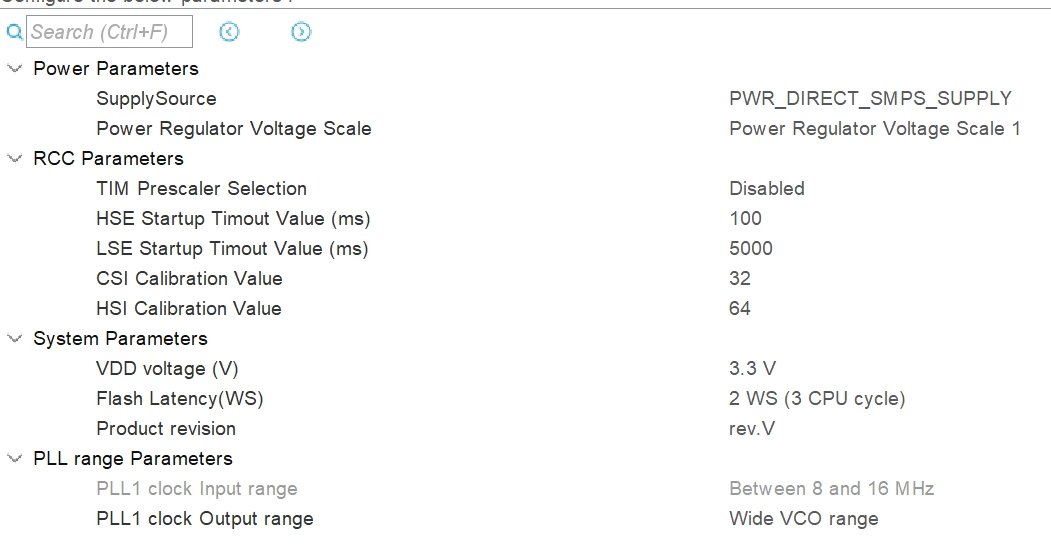The width and height of the screenshot is (1051, 545).
Task: Collapse the Power Parameters section
Action: pyautogui.click(x=14, y=68)
